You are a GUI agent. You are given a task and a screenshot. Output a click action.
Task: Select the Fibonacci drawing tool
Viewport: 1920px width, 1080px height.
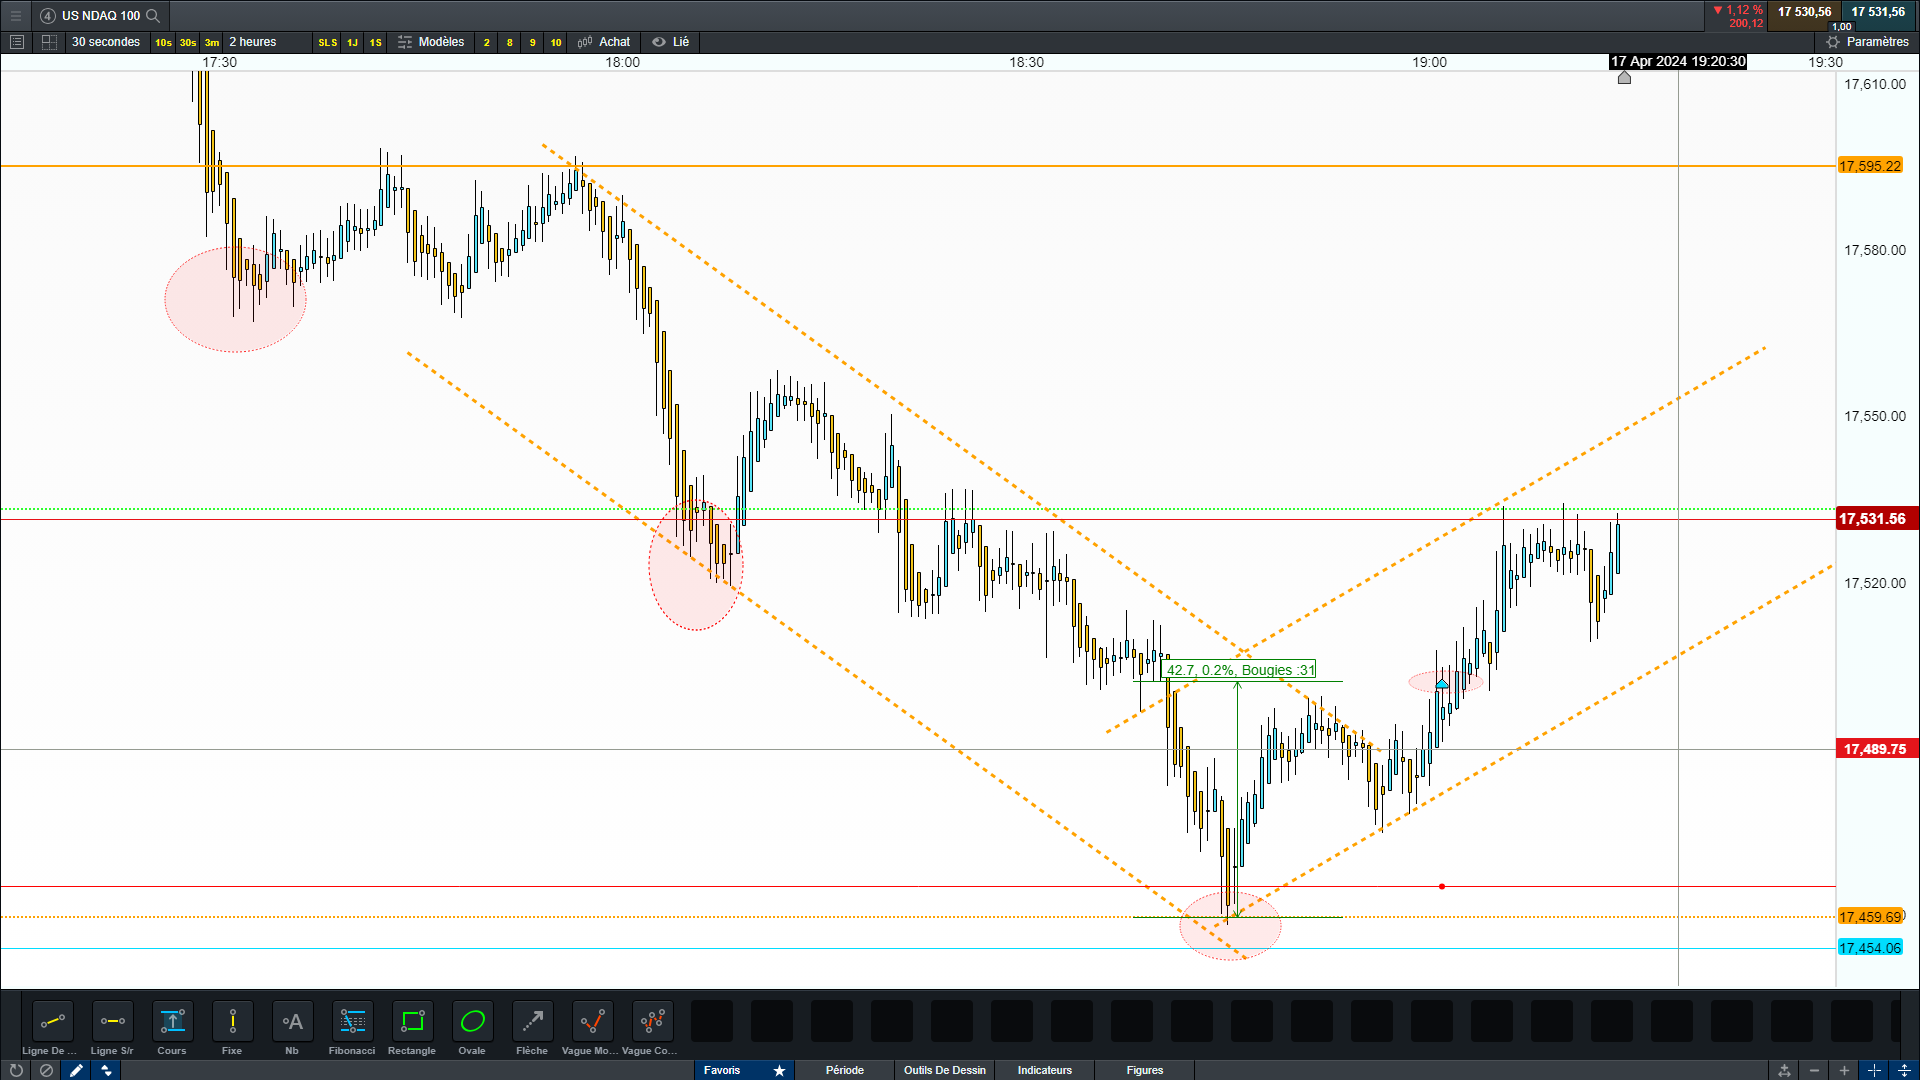[x=352, y=1022]
